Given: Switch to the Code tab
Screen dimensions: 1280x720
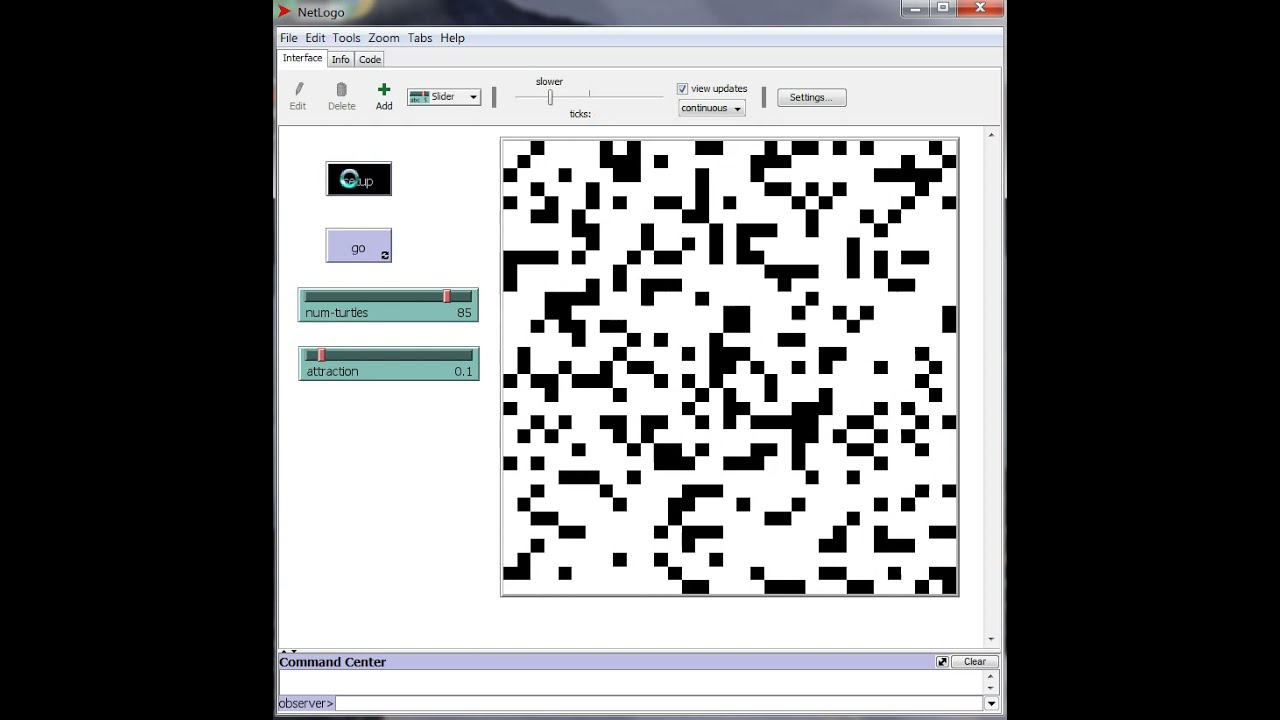Looking at the screenshot, I should coord(370,60).
